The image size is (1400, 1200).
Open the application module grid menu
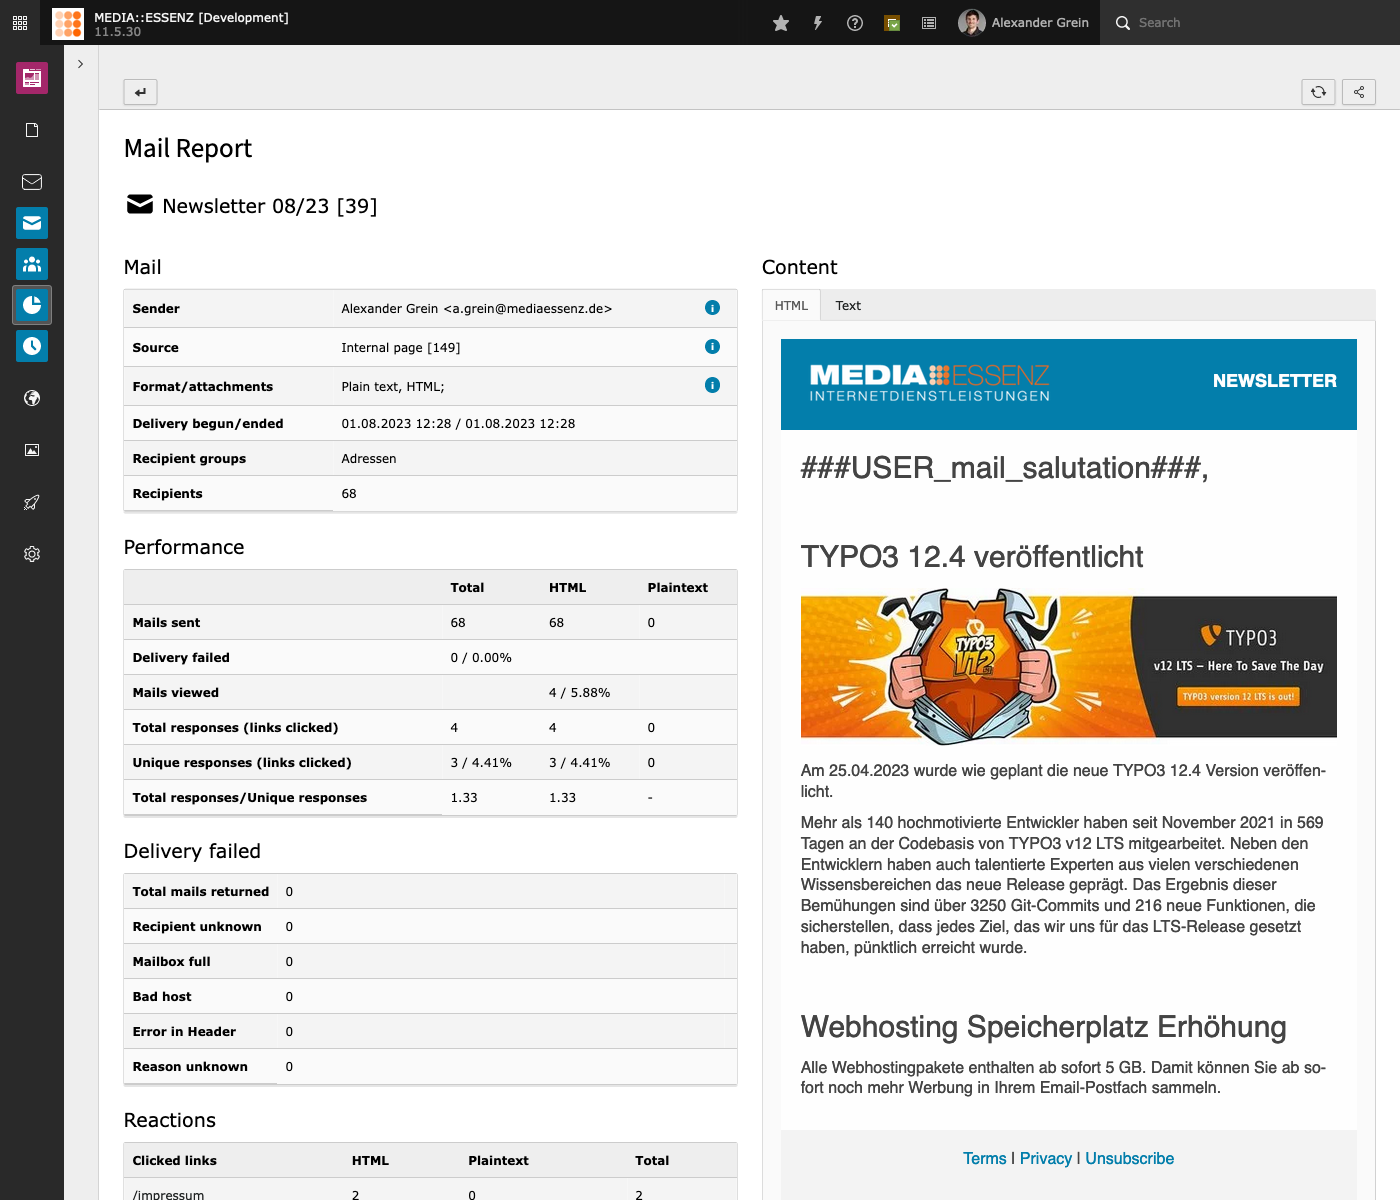(20, 22)
